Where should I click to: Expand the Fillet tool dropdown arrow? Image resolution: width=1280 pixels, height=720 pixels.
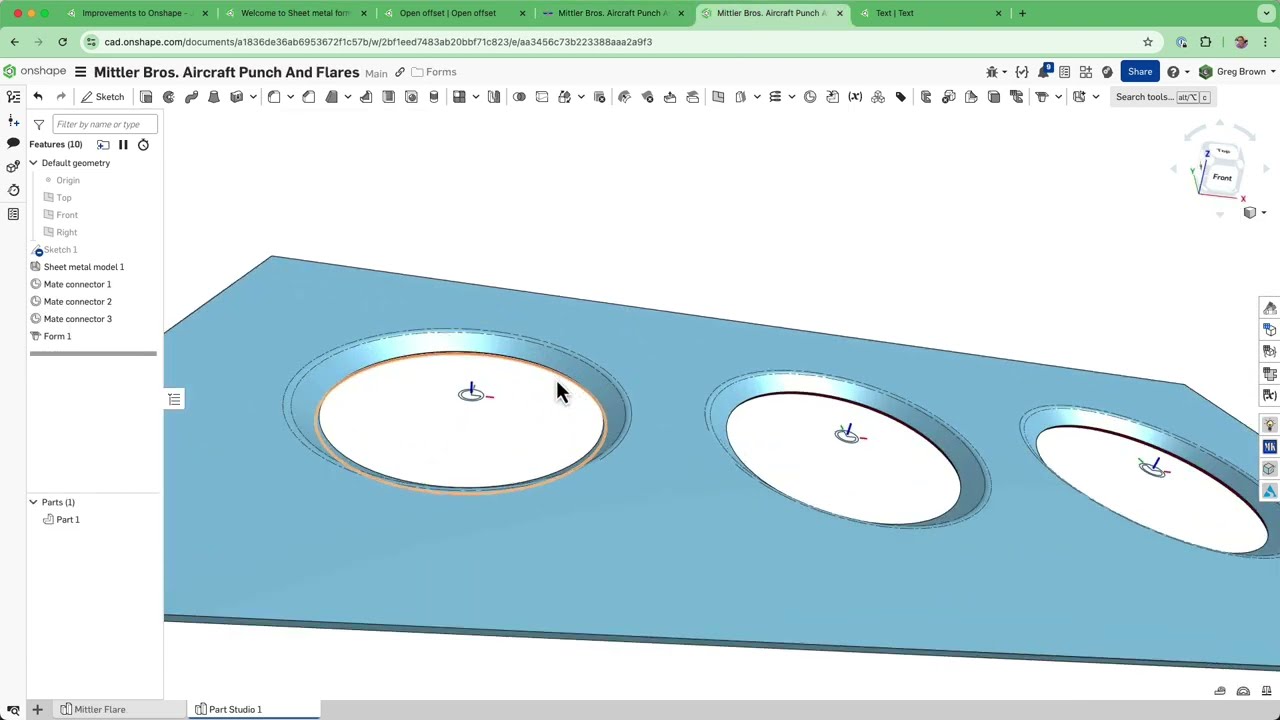(x=290, y=97)
